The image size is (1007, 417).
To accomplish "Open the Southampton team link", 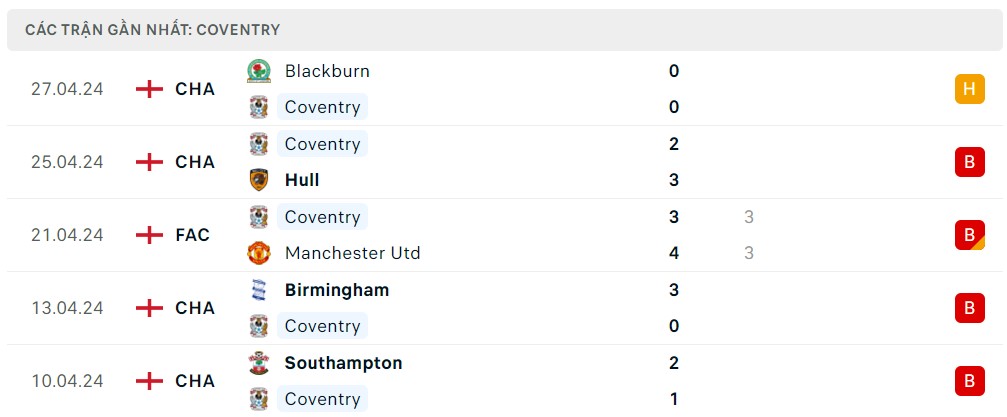I will coord(343,363).
